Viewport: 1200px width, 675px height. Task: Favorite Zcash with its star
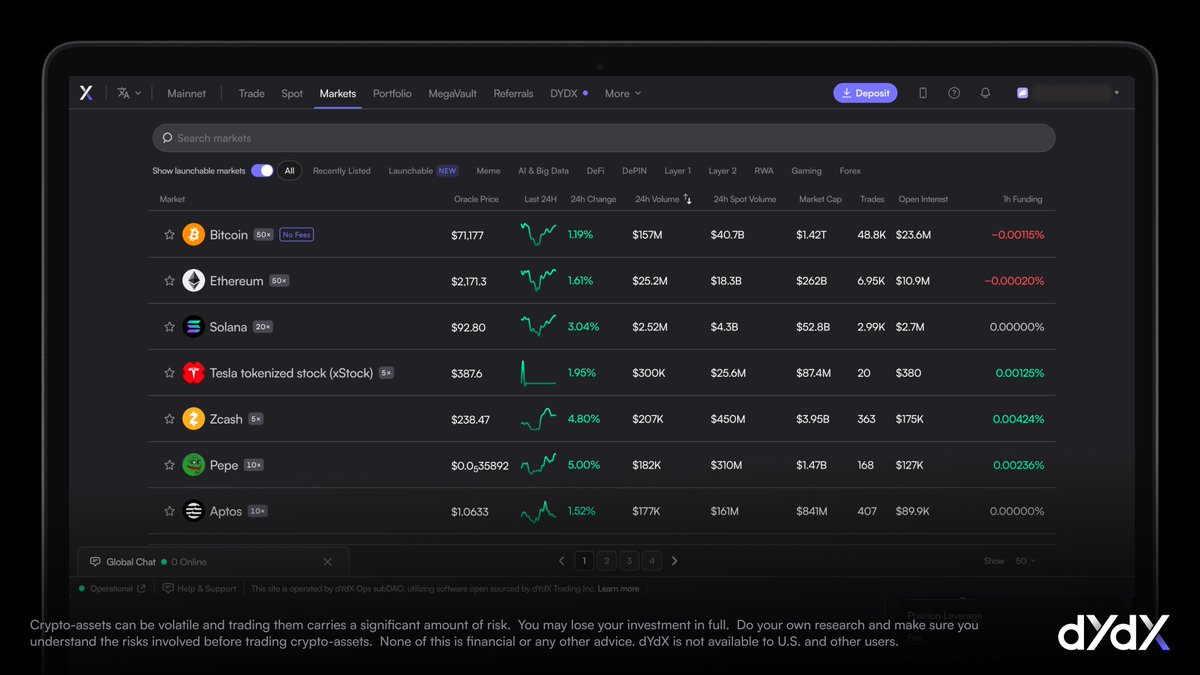coord(169,419)
